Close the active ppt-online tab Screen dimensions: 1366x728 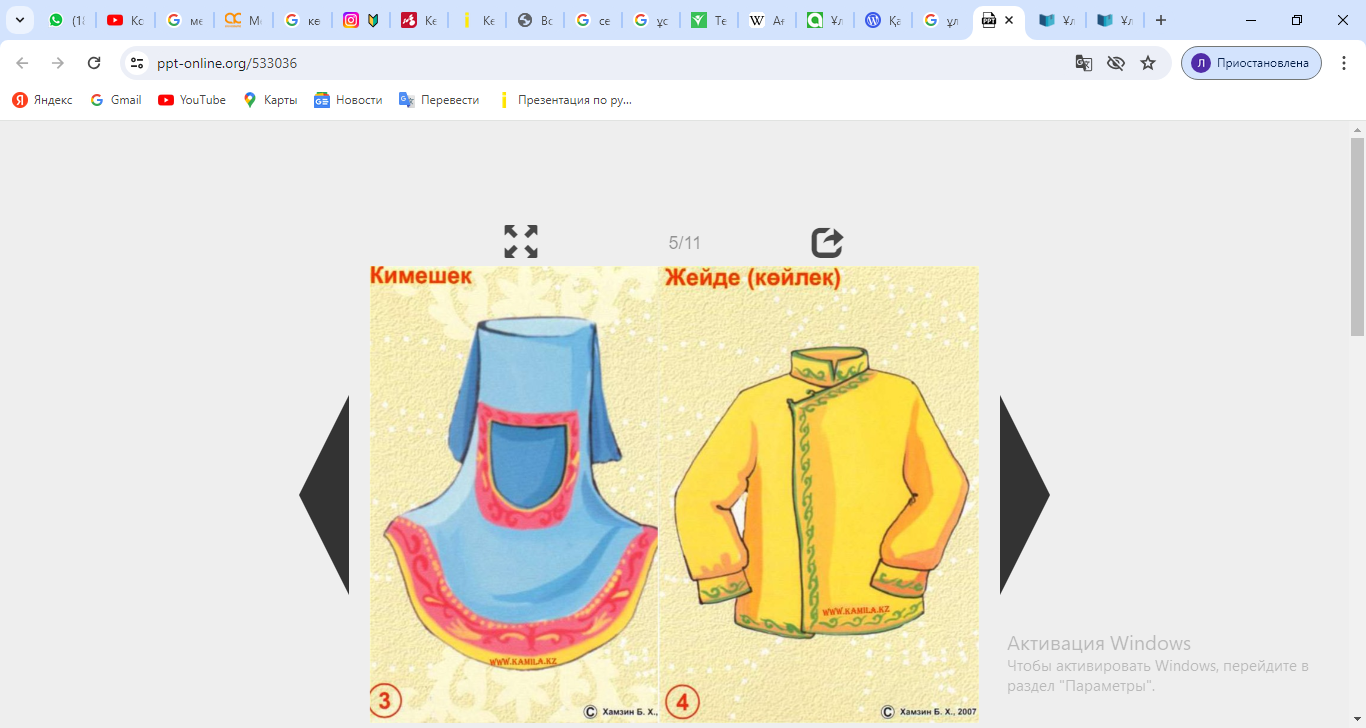coord(1009,20)
